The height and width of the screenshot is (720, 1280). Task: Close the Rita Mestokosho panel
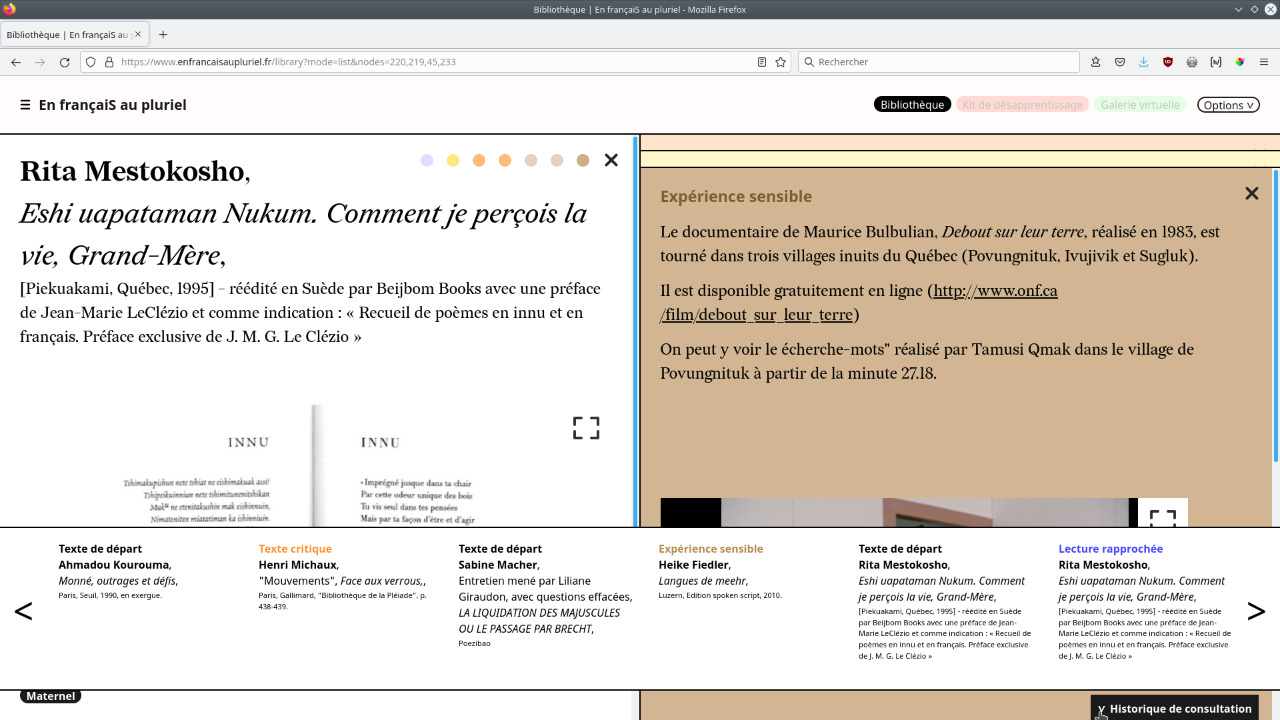[611, 160]
